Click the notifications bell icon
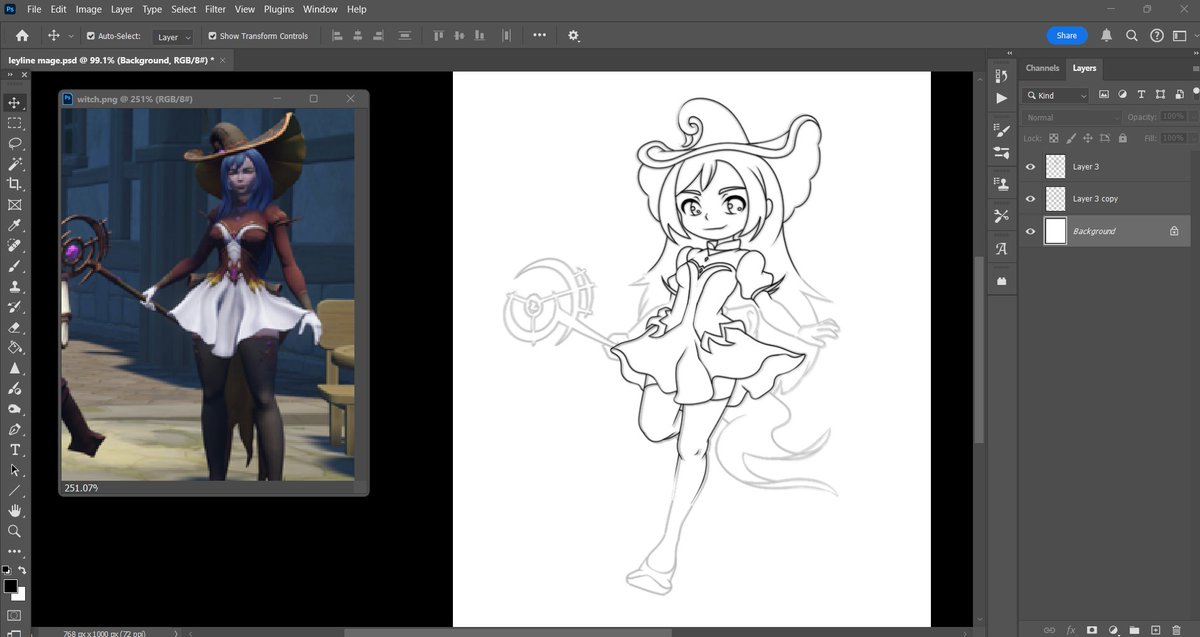The height and width of the screenshot is (637, 1200). click(x=1106, y=35)
